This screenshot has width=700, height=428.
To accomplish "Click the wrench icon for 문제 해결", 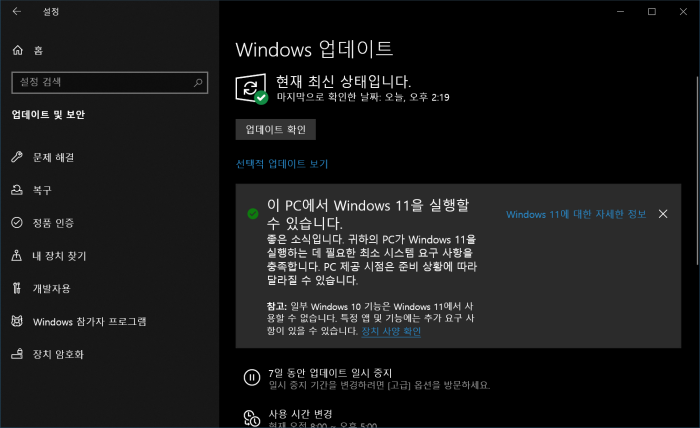I will click(17, 157).
